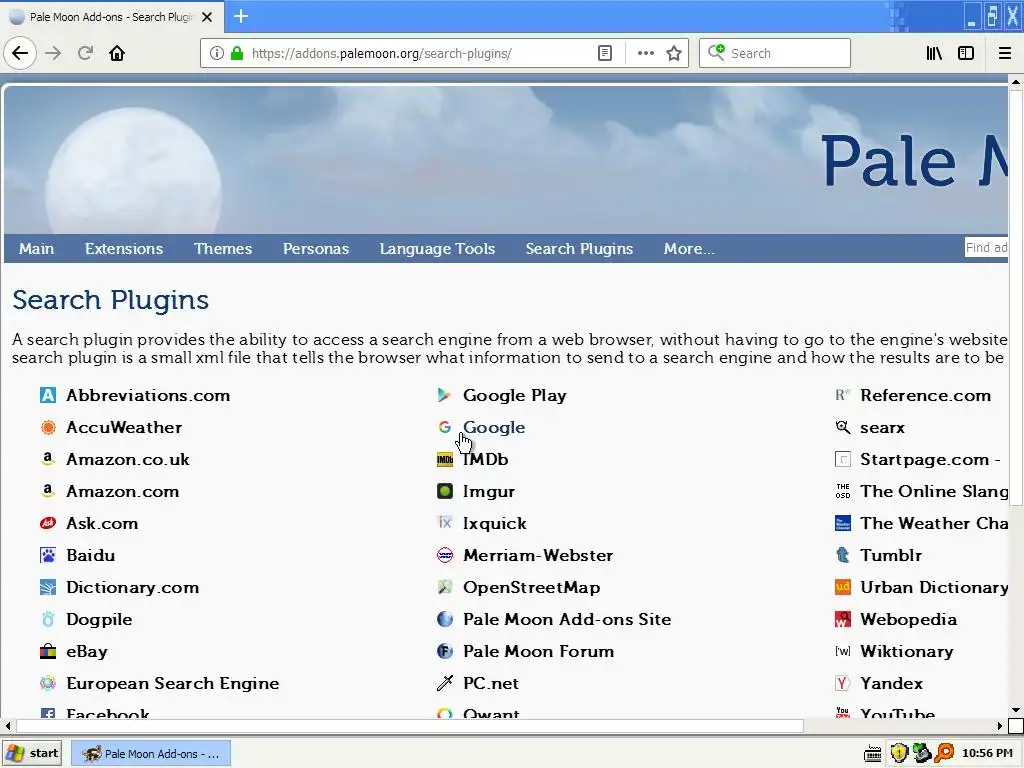Open a new tab
The image size is (1024, 768).
tap(241, 16)
